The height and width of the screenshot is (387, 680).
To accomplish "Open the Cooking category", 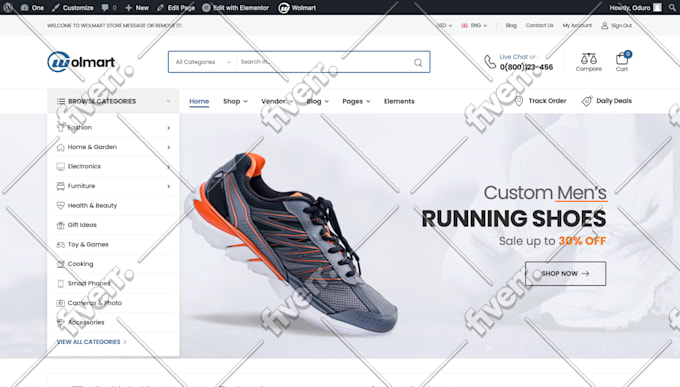I will pos(80,264).
